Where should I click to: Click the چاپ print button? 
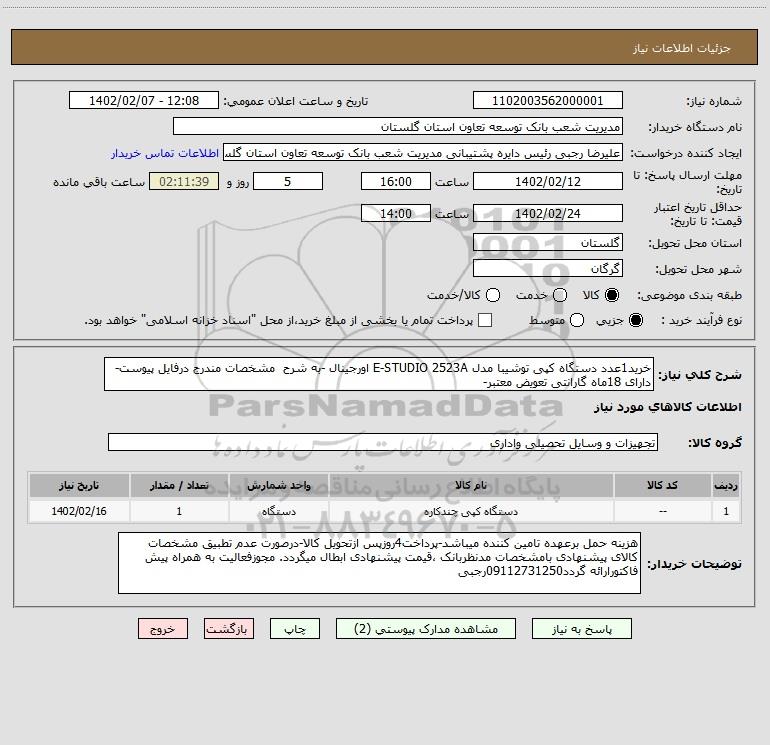295,629
